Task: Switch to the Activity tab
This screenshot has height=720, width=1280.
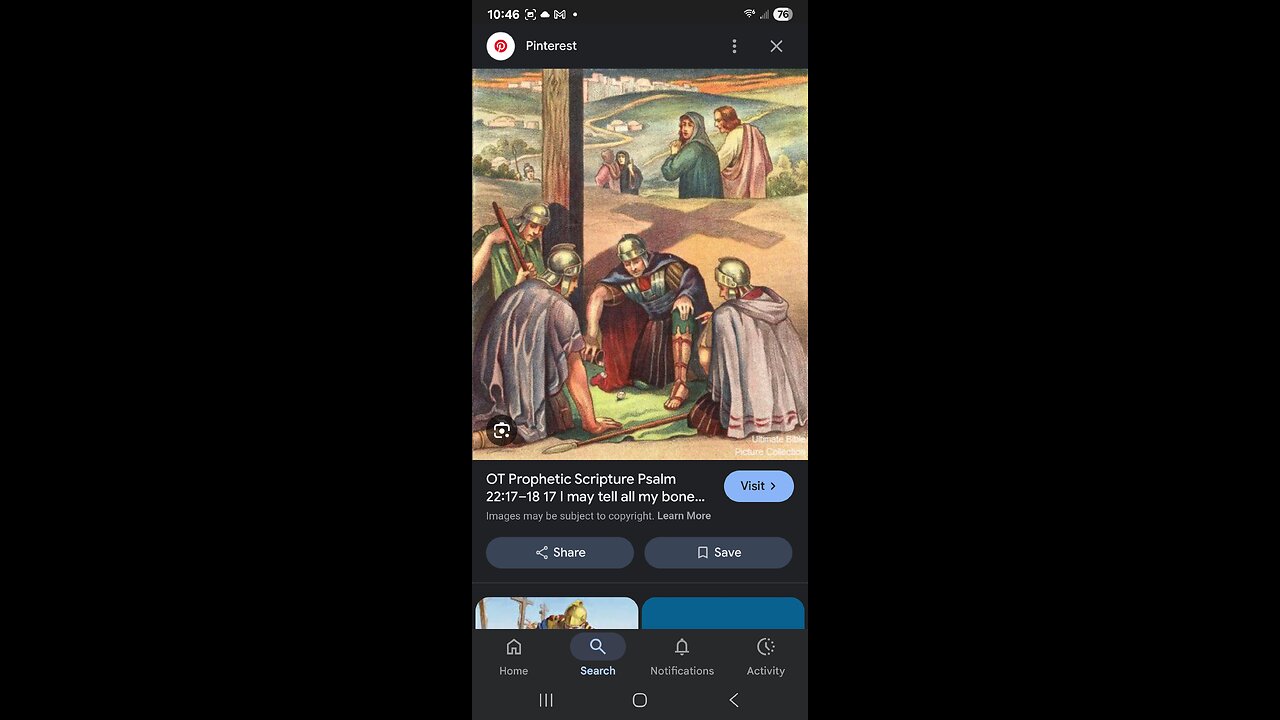Action: [x=766, y=656]
